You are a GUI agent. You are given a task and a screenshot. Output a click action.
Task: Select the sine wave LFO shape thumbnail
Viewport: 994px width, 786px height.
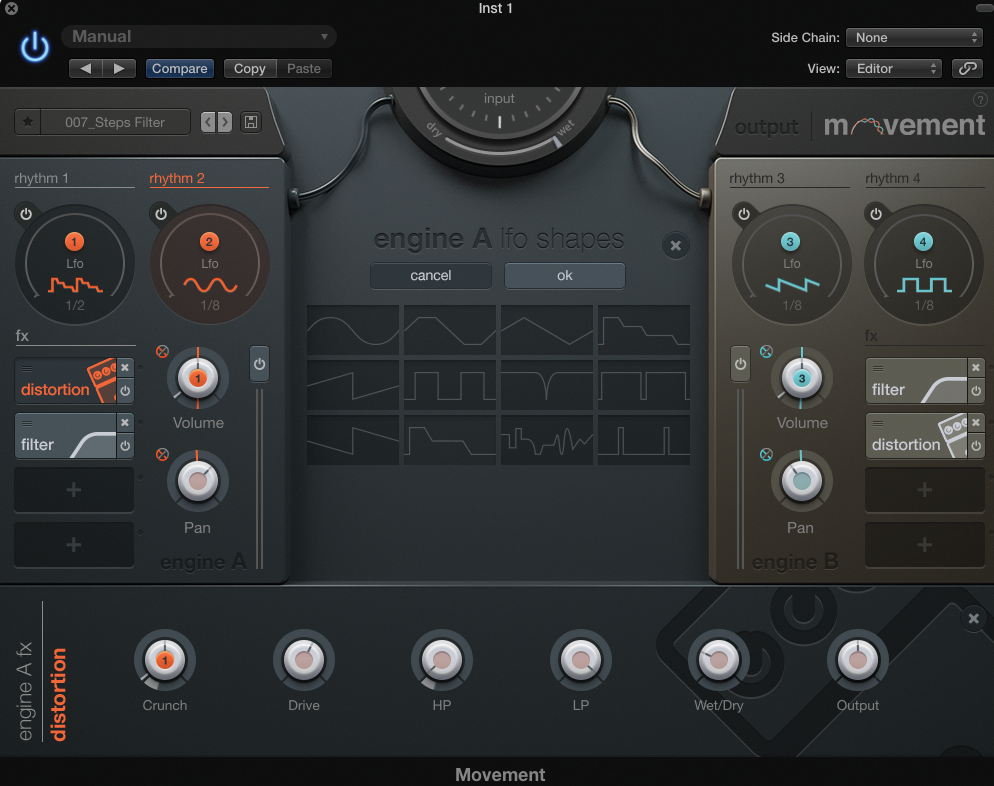click(353, 330)
